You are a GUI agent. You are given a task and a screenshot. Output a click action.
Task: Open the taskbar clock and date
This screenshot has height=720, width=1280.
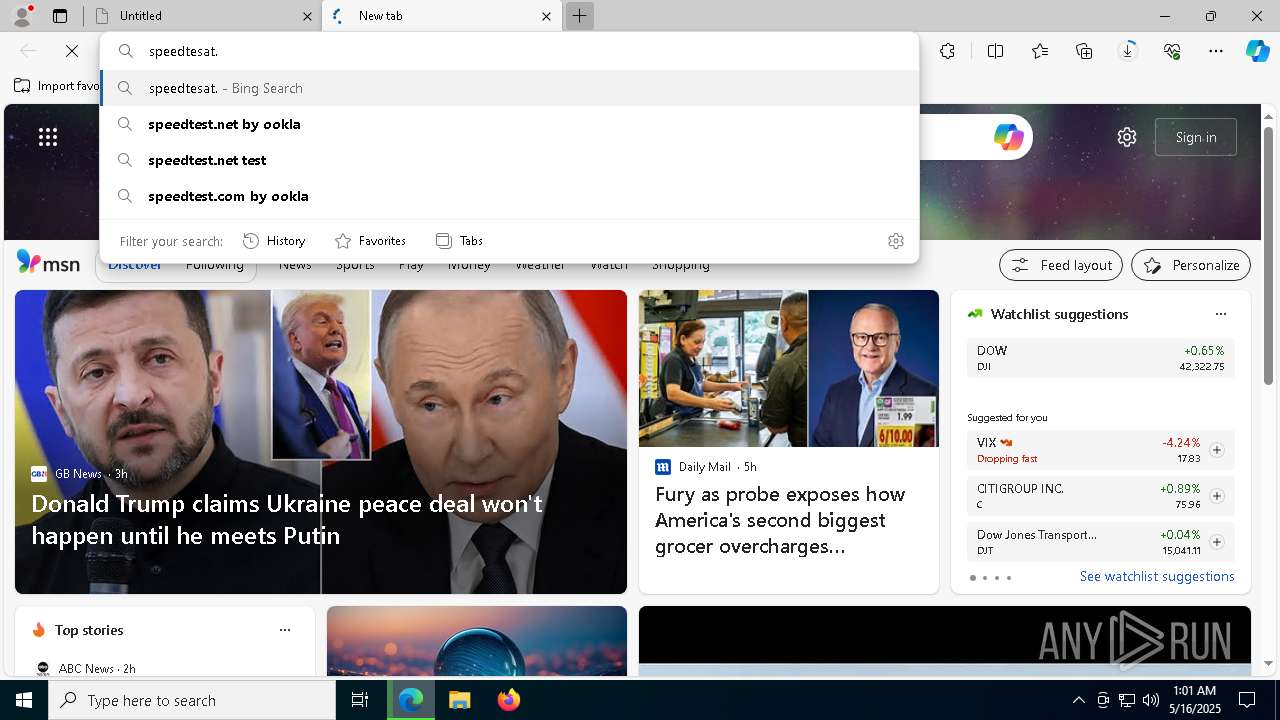point(1194,700)
